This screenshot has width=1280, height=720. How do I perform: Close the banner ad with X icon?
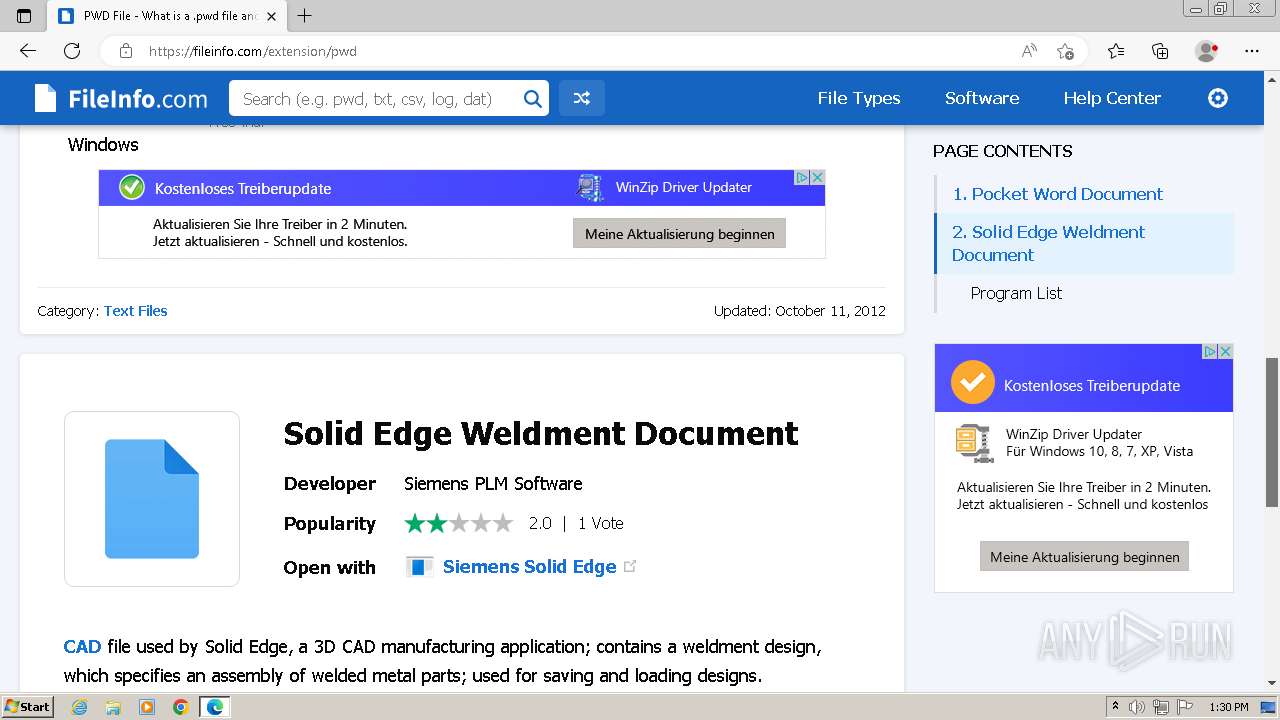817,177
